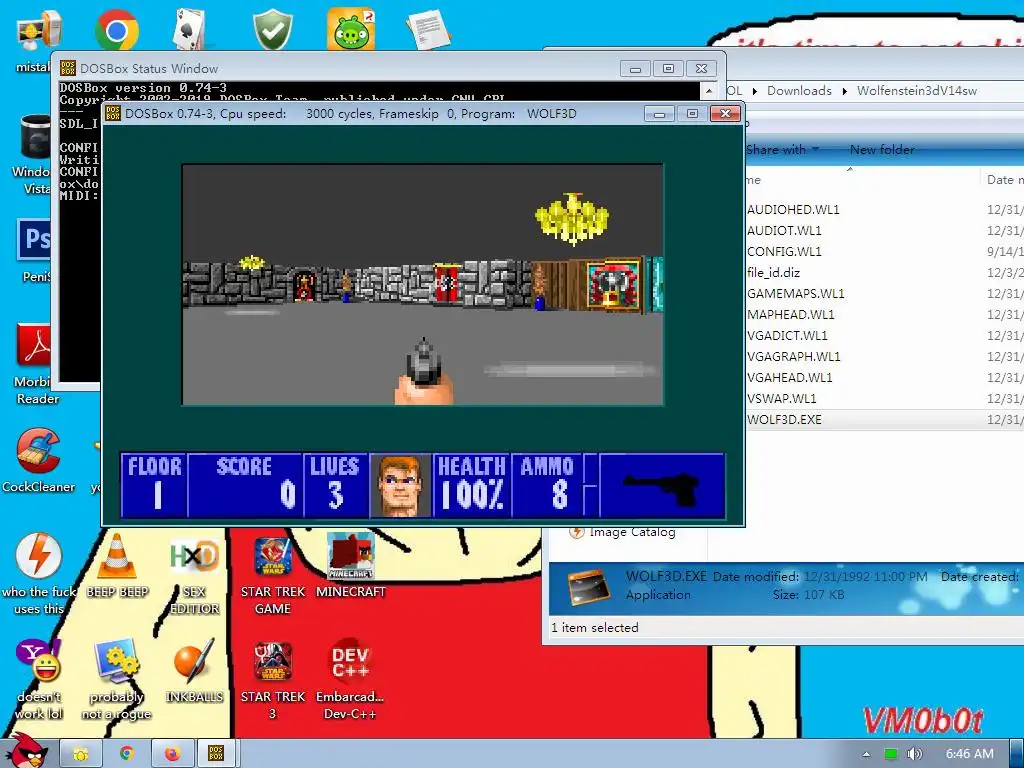Minimize the DOSBox WOLF3D window
This screenshot has height=768, width=1024.
[x=660, y=114]
